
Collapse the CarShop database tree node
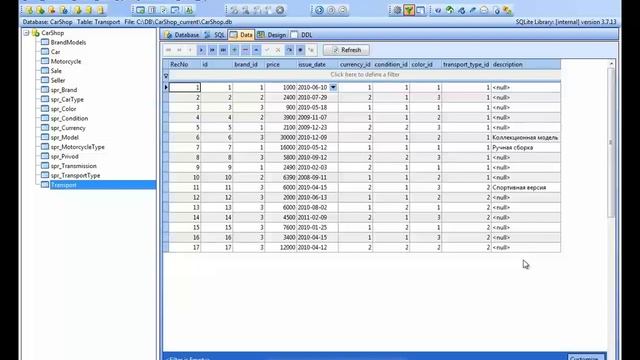26,33
